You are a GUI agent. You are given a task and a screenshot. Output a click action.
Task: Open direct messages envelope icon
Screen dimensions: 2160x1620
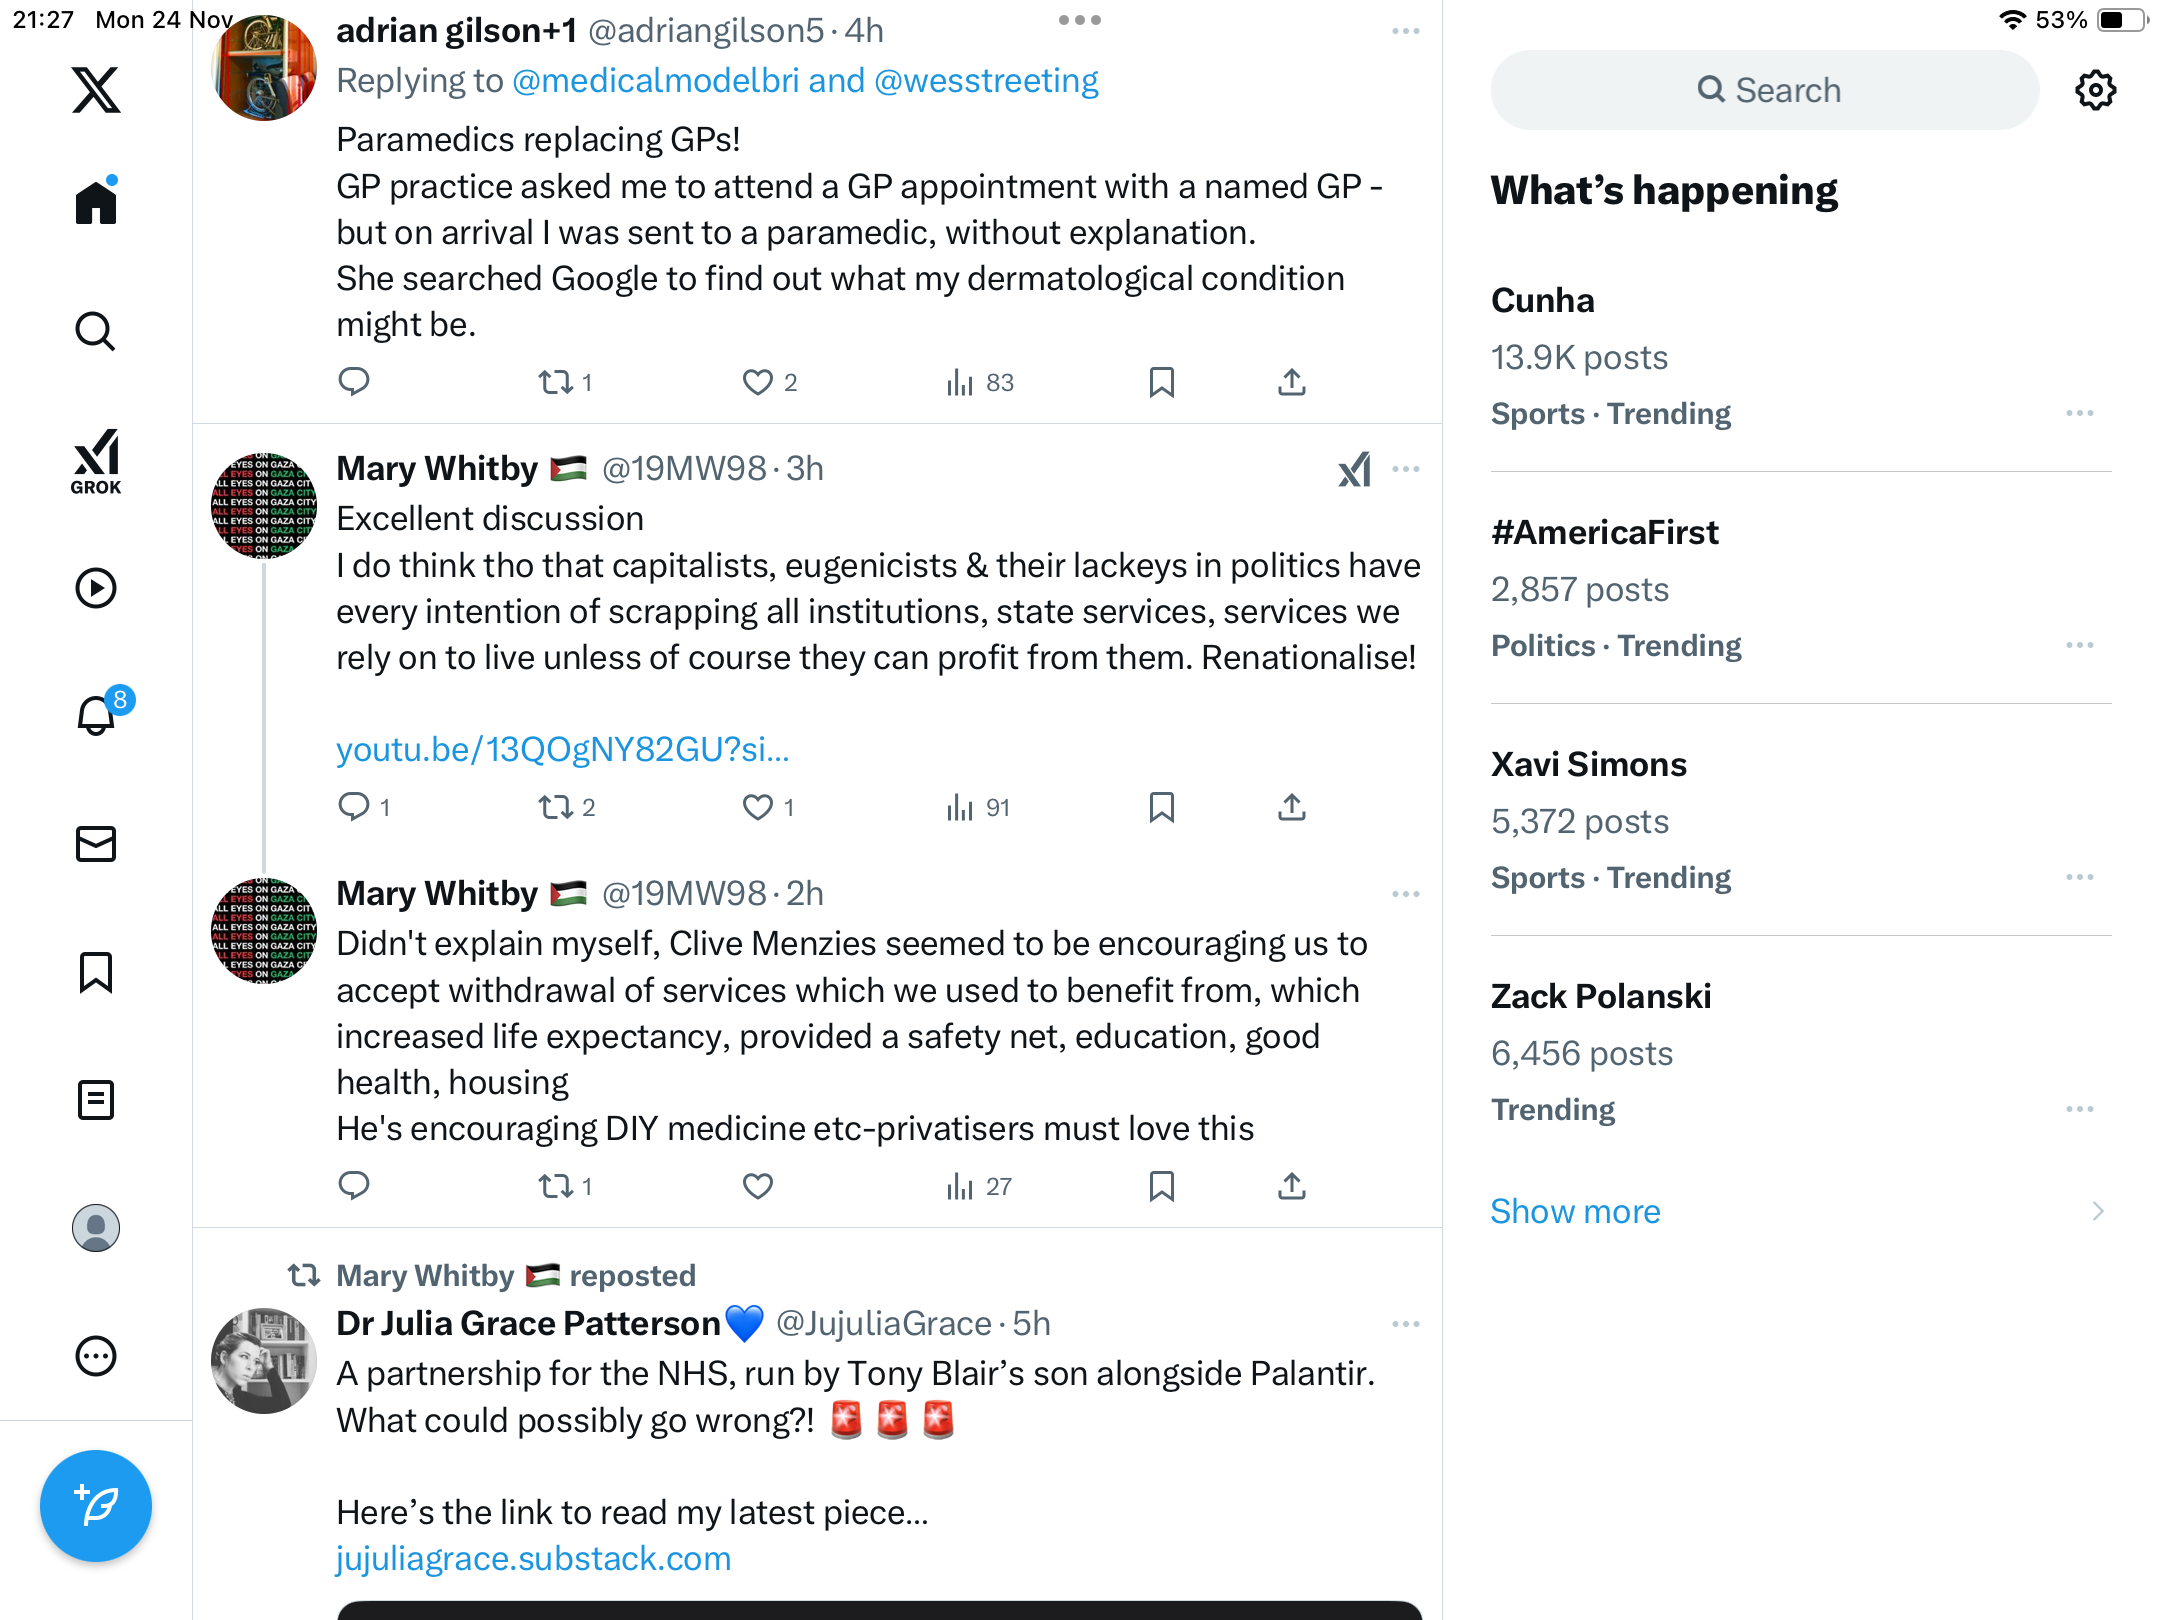click(96, 844)
